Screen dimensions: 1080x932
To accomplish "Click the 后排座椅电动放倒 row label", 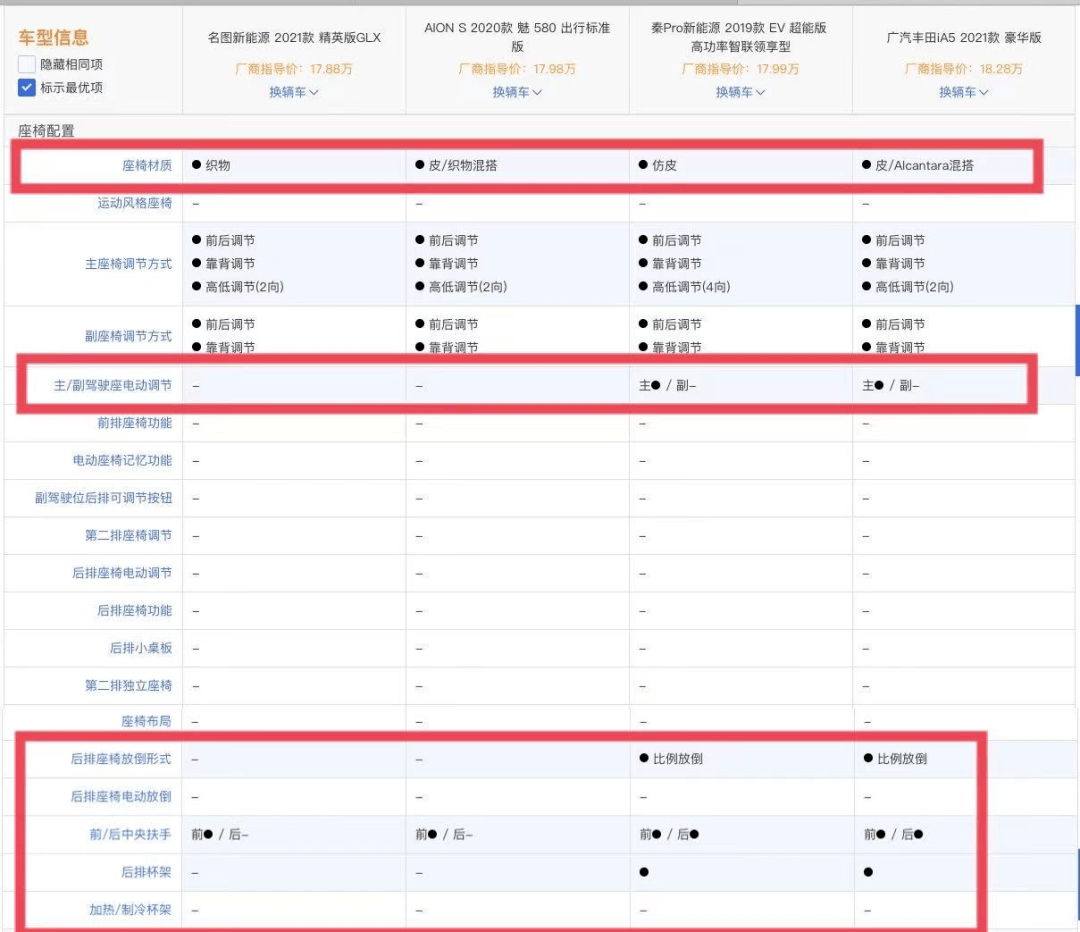I will point(121,797).
